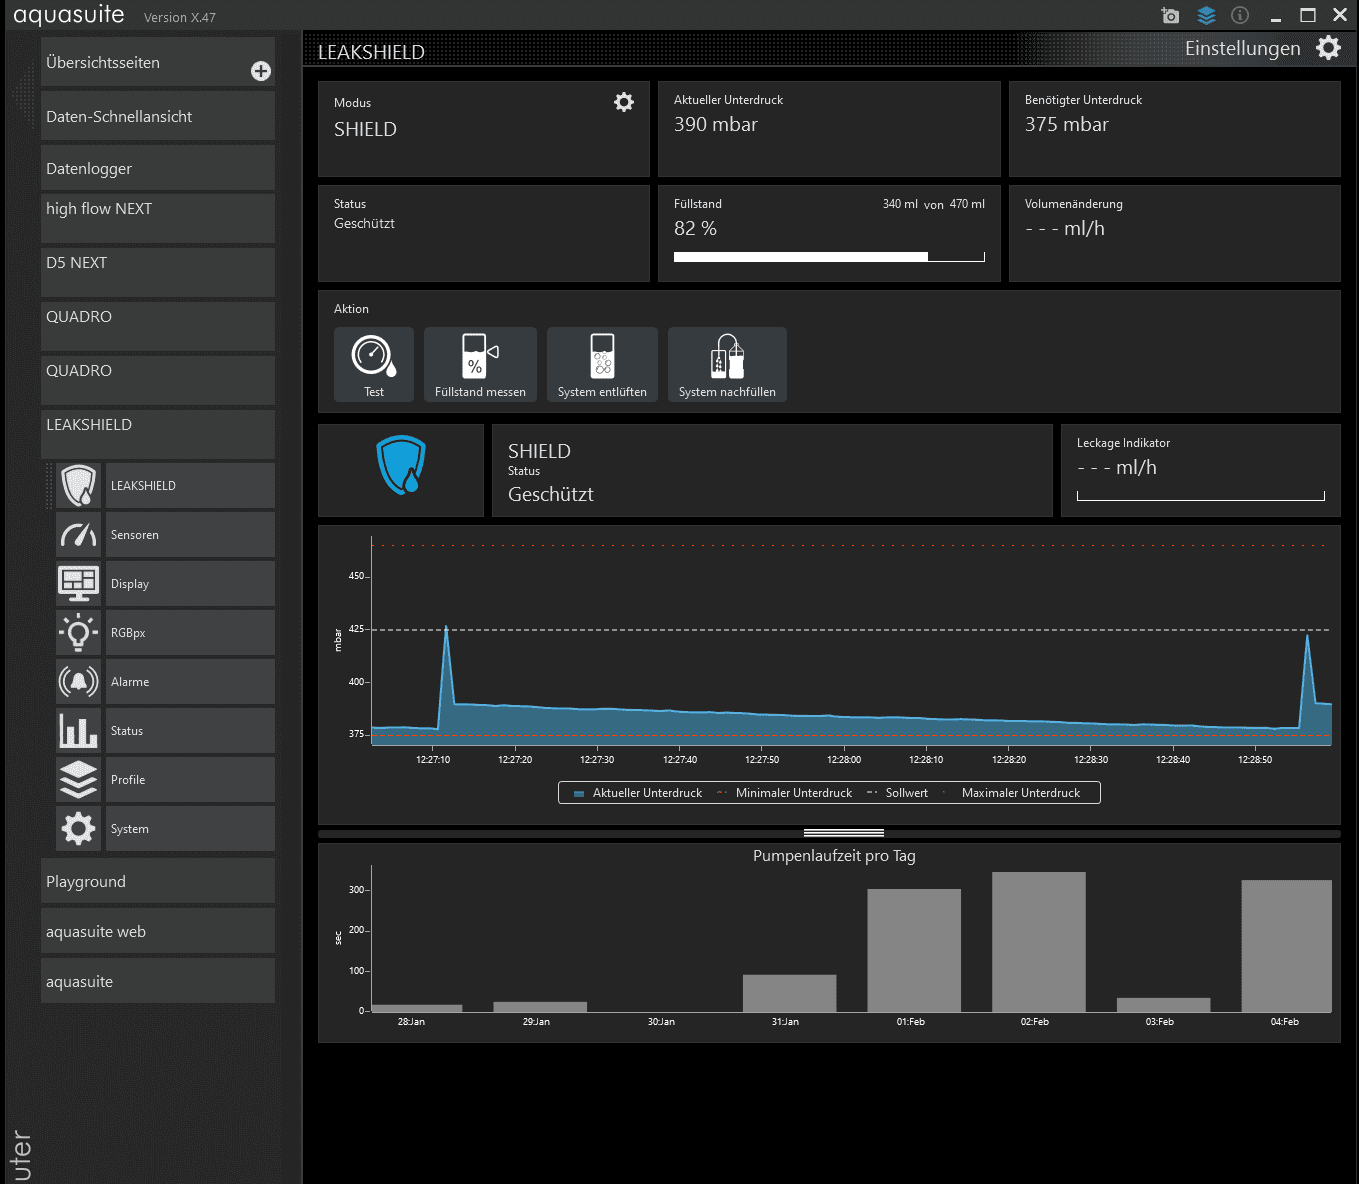Select the Alarme menu entry

click(x=190, y=681)
